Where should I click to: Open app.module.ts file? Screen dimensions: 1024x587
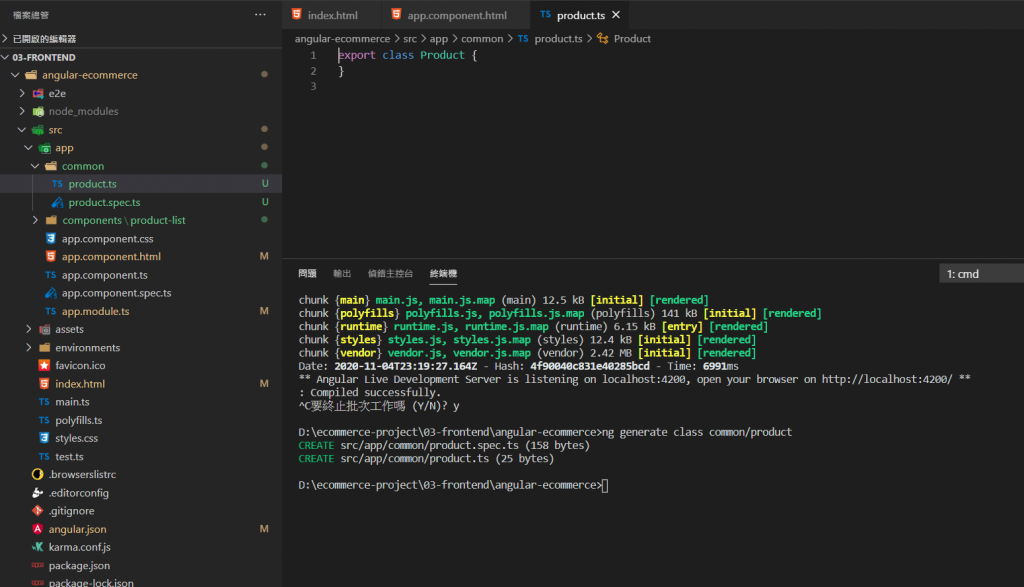pyautogui.click(x=95, y=311)
